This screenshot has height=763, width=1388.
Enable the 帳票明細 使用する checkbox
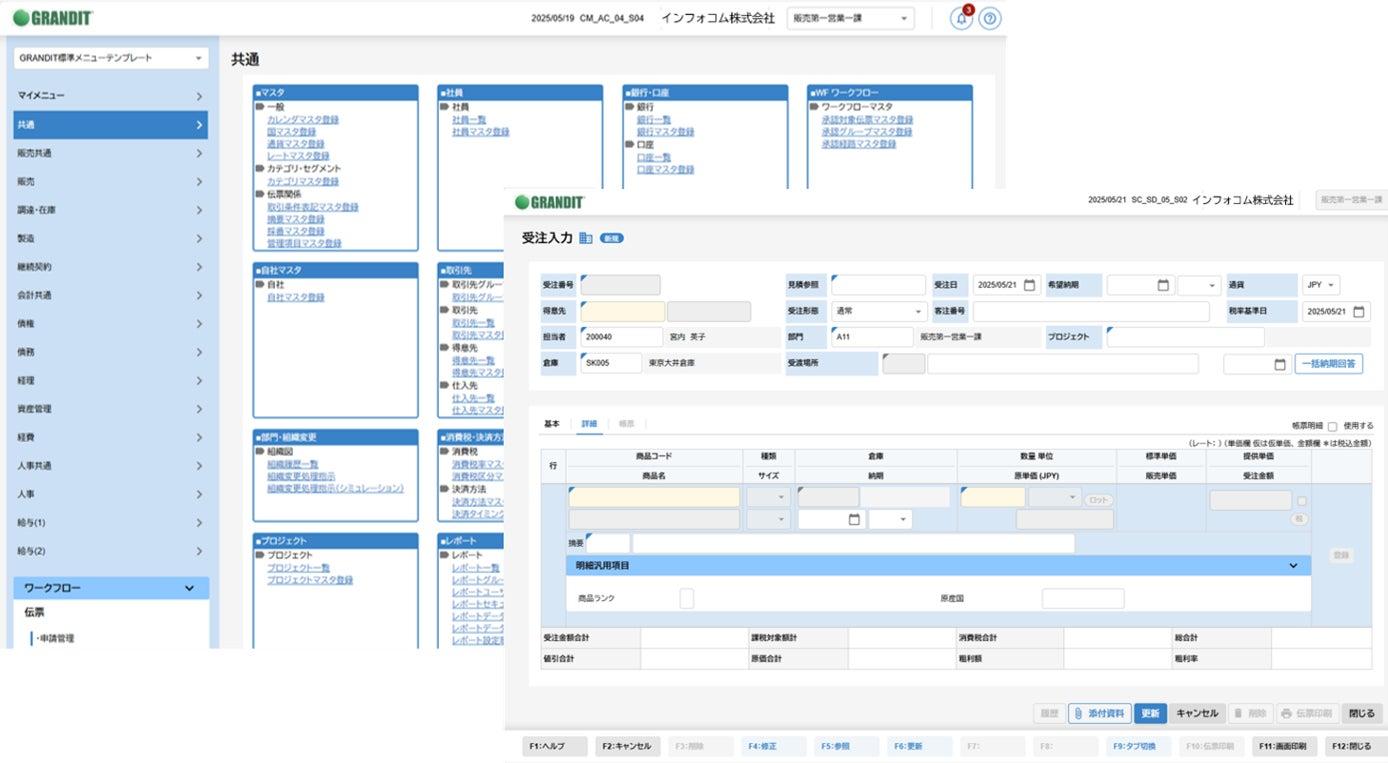tap(1331, 426)
